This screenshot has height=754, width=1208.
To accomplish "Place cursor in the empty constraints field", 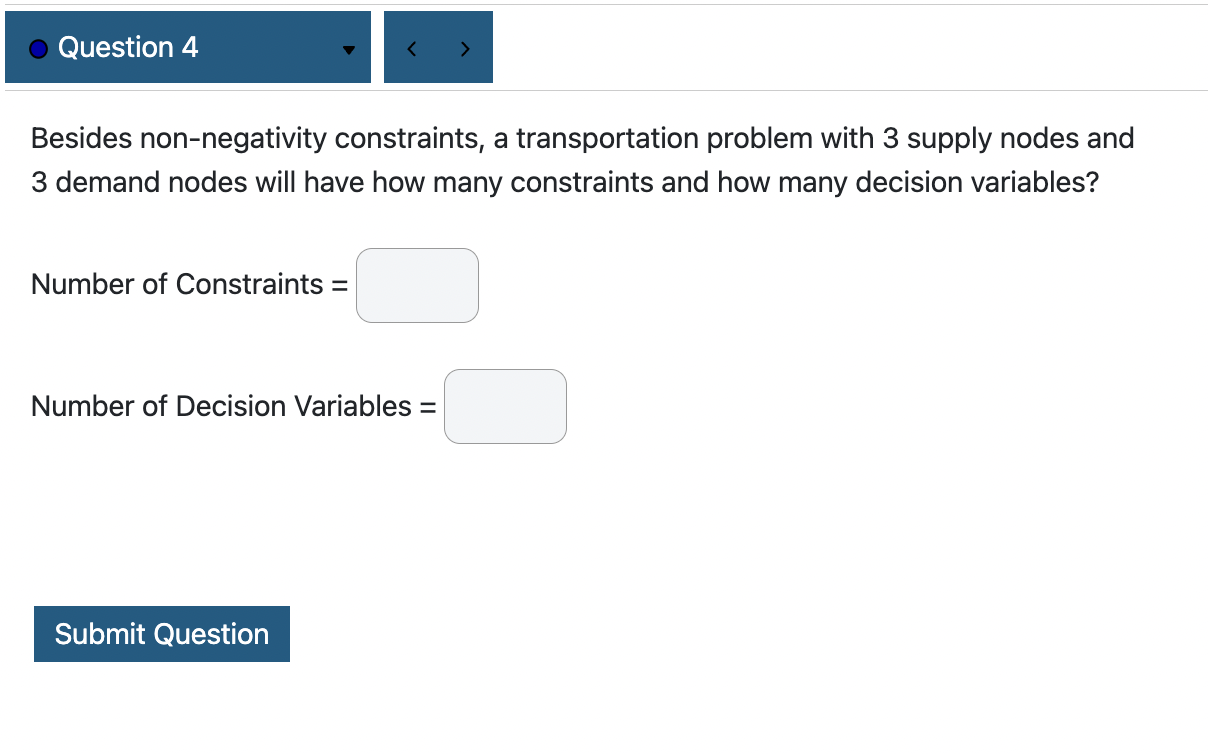I will coord(417,285).
